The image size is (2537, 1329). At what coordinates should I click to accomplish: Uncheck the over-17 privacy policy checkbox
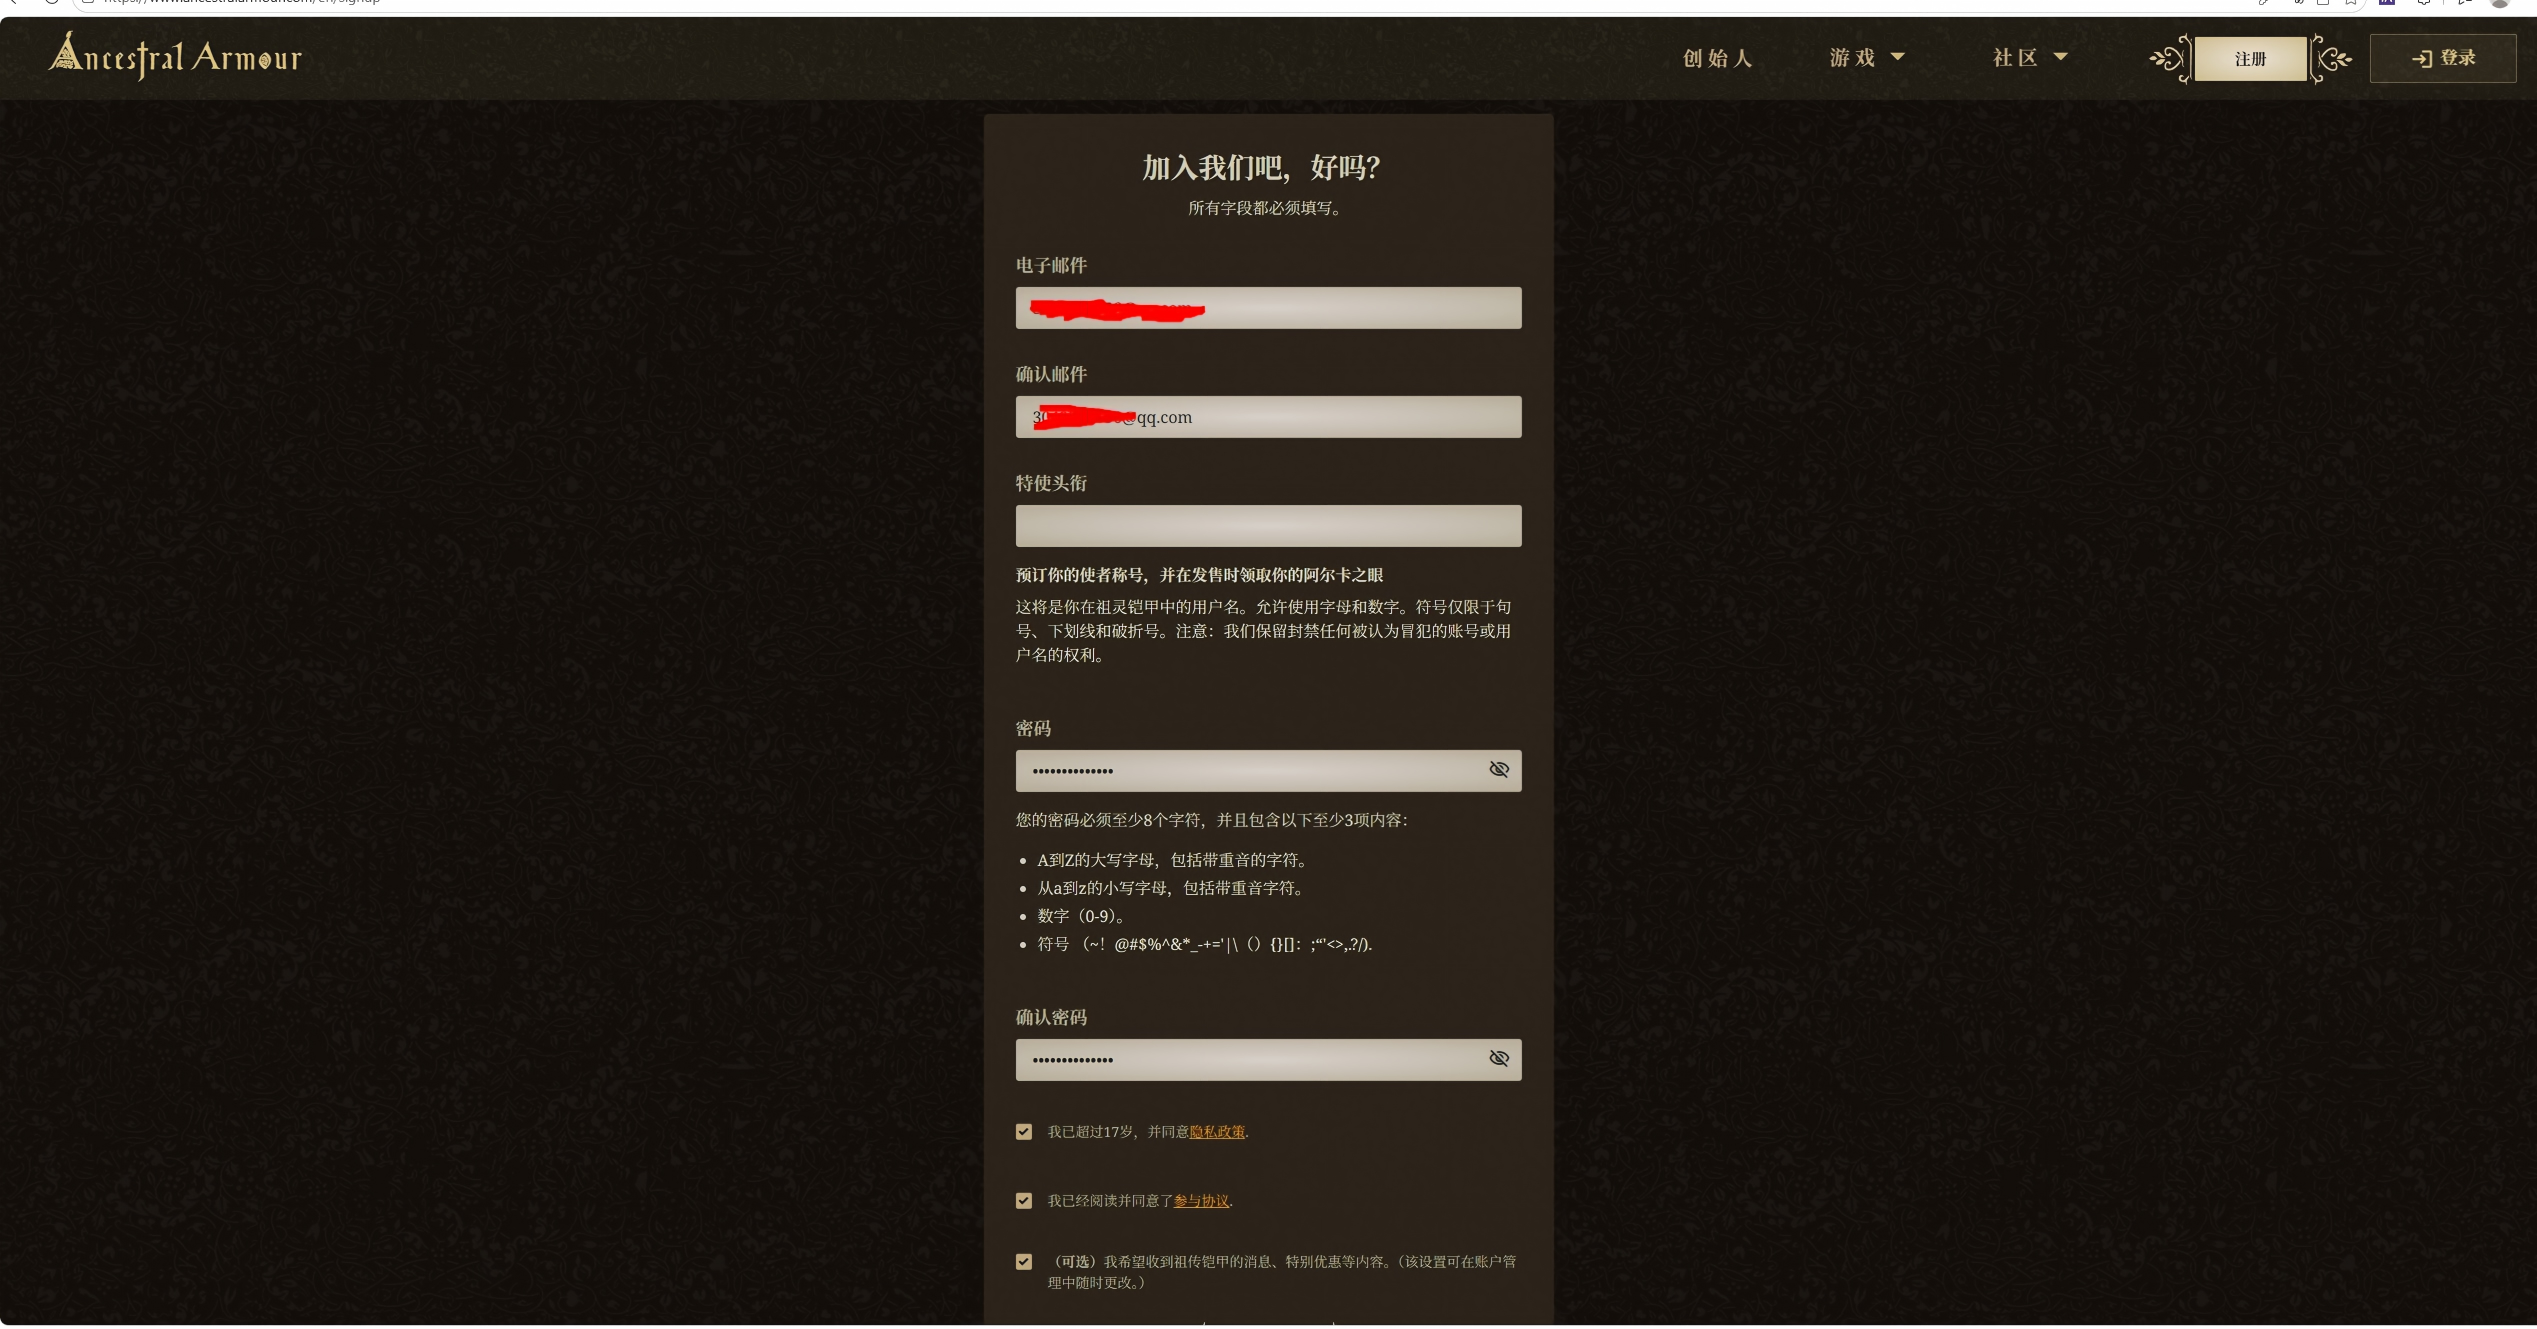pyautogui.click(x=1023, y=1132)
